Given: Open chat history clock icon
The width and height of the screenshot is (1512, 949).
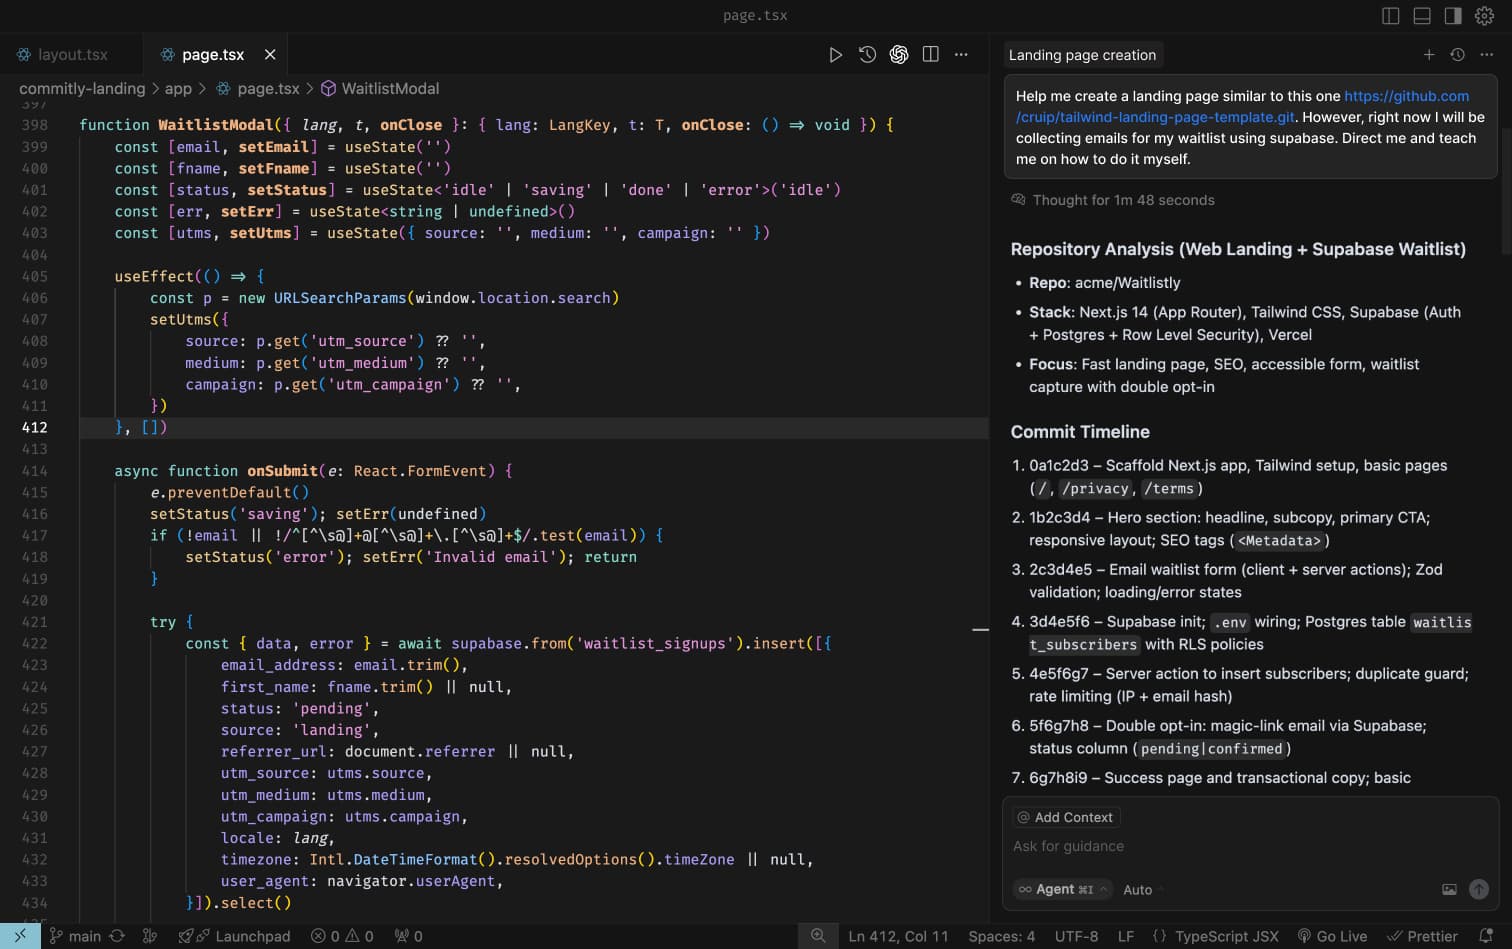Looking at the screenshot, I should pyautogui.click(x=1458, y=55).
